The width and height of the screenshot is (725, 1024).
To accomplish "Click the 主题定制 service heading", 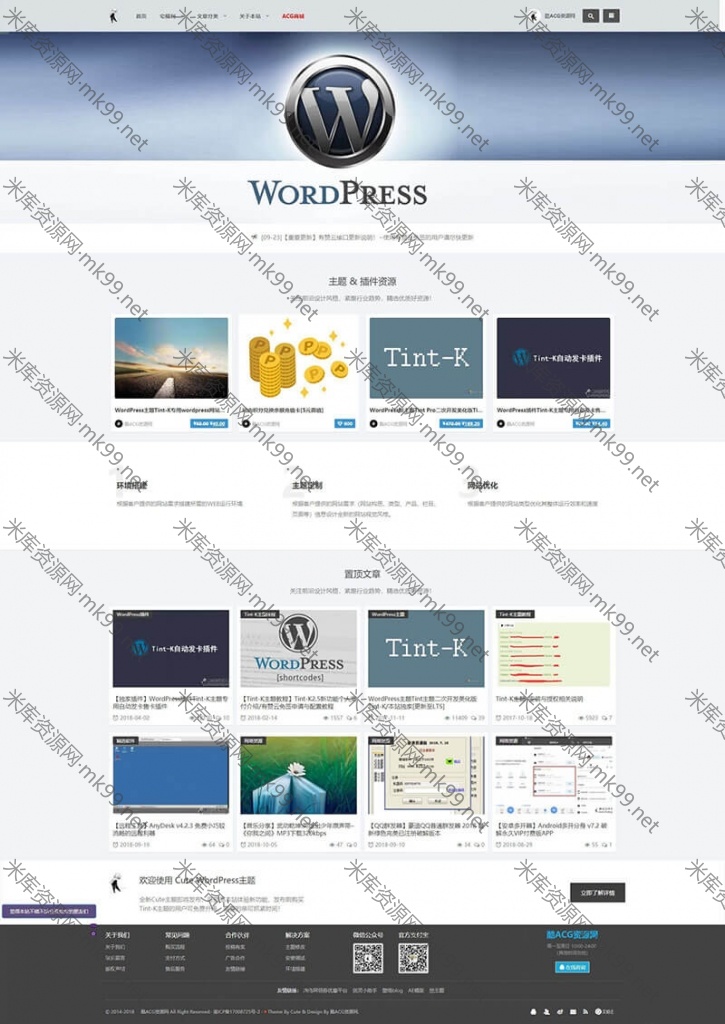I will 307,485.
